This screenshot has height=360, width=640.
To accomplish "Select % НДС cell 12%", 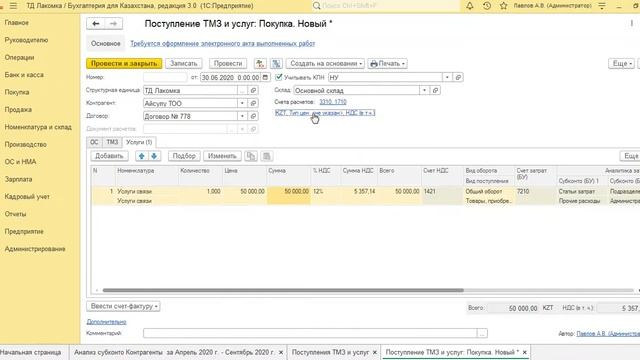I will tap(325, 191).
